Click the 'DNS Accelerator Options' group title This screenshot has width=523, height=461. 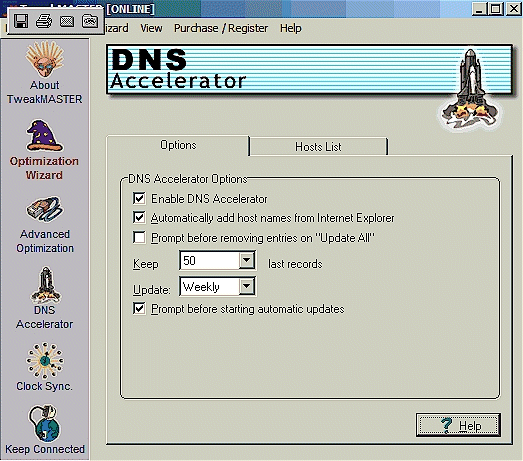[188, 179]
